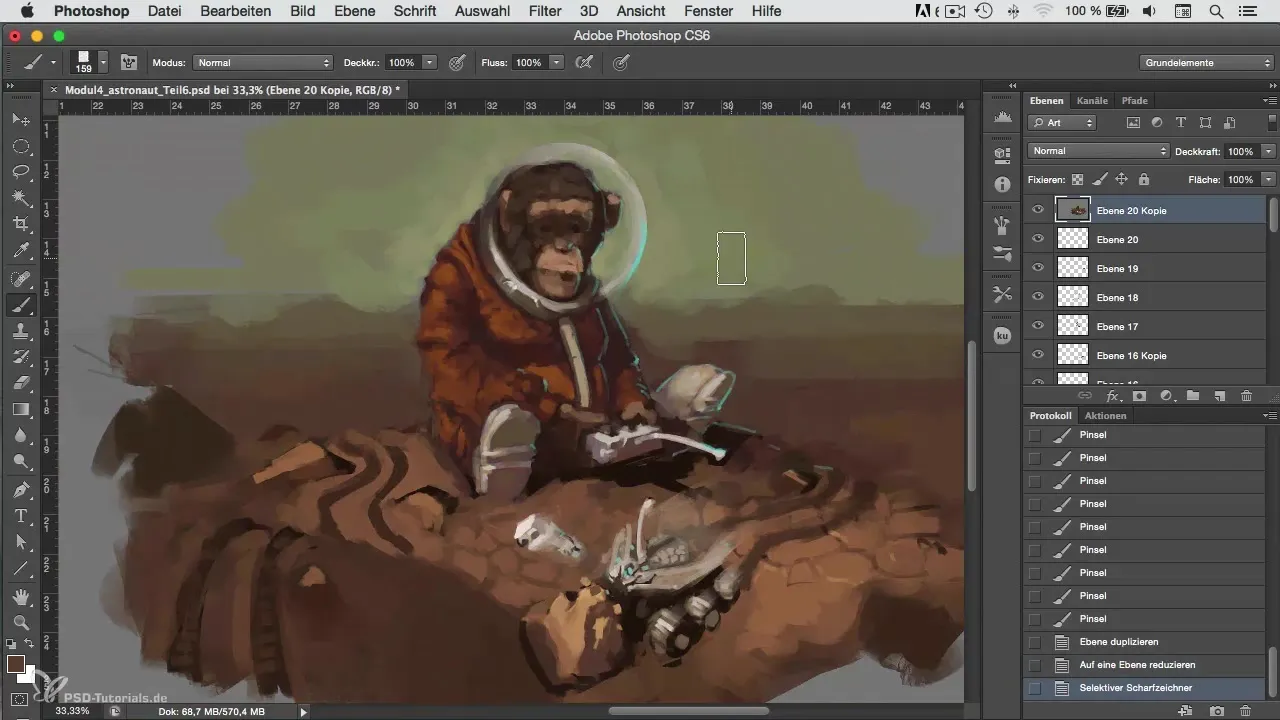Open the Deckkr. opacity dropdown arrow
Viewport: 1280px width, 720px height.
point(430,62)
